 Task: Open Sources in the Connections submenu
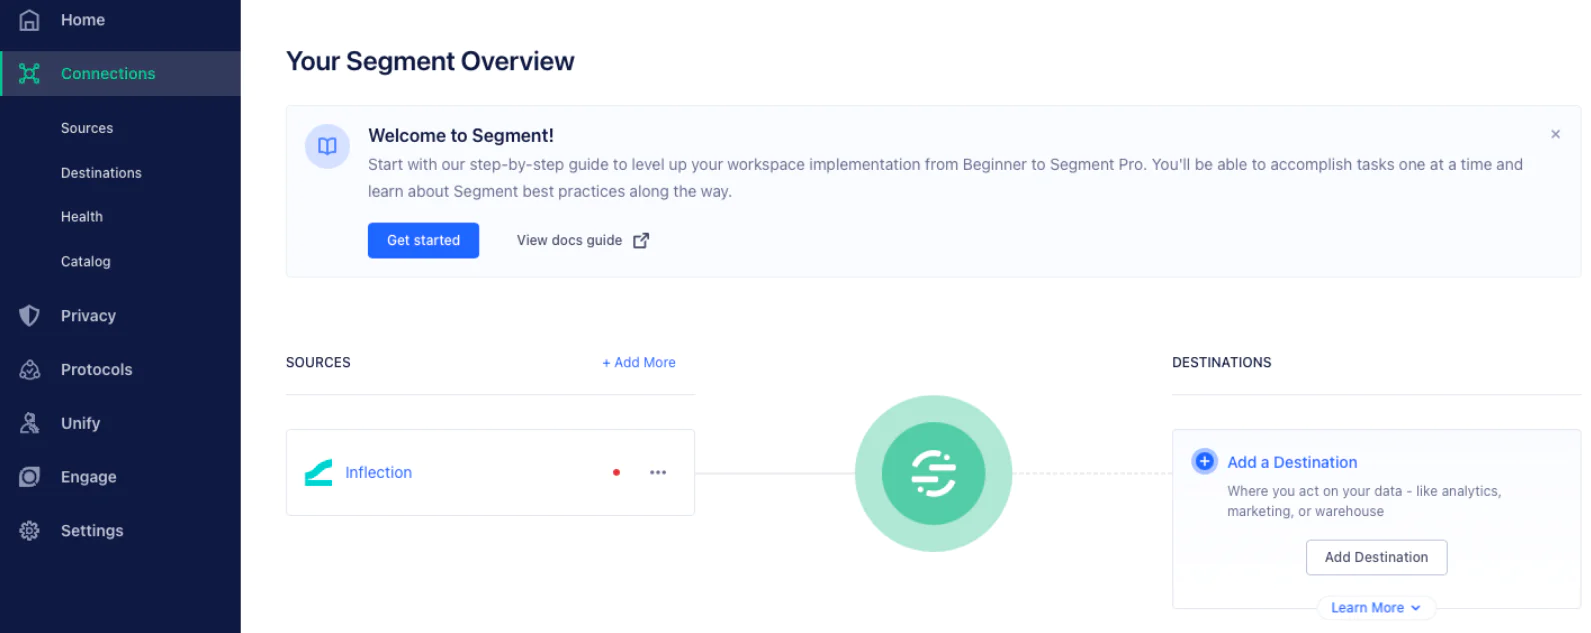coord(87,128)
